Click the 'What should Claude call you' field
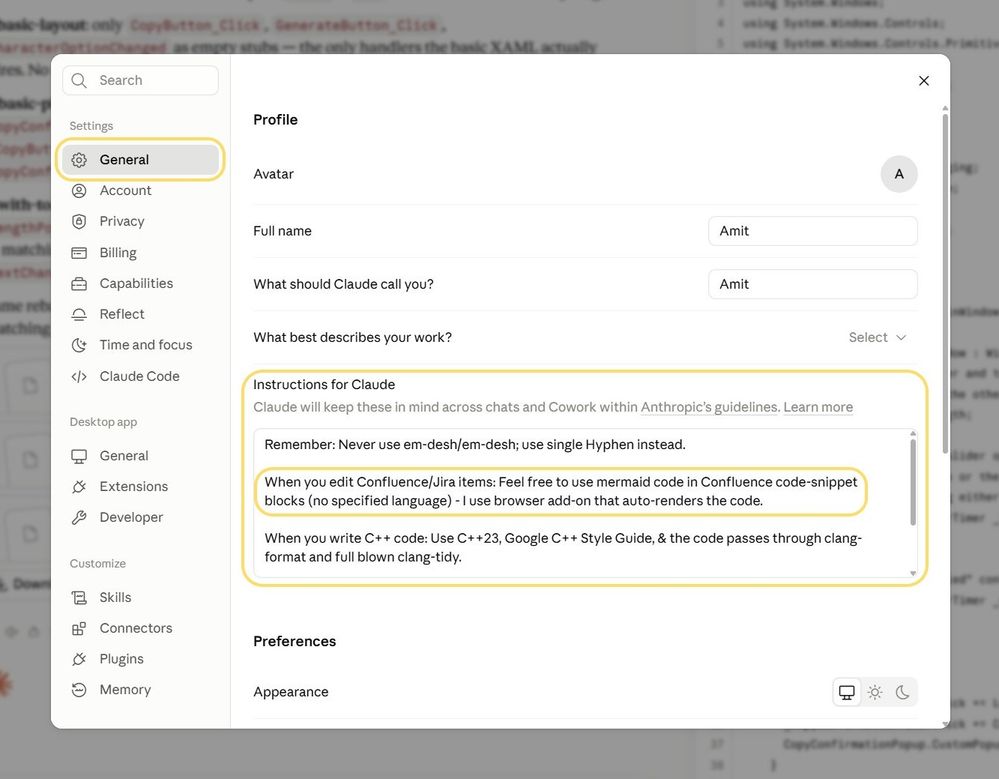 (812, 284)
